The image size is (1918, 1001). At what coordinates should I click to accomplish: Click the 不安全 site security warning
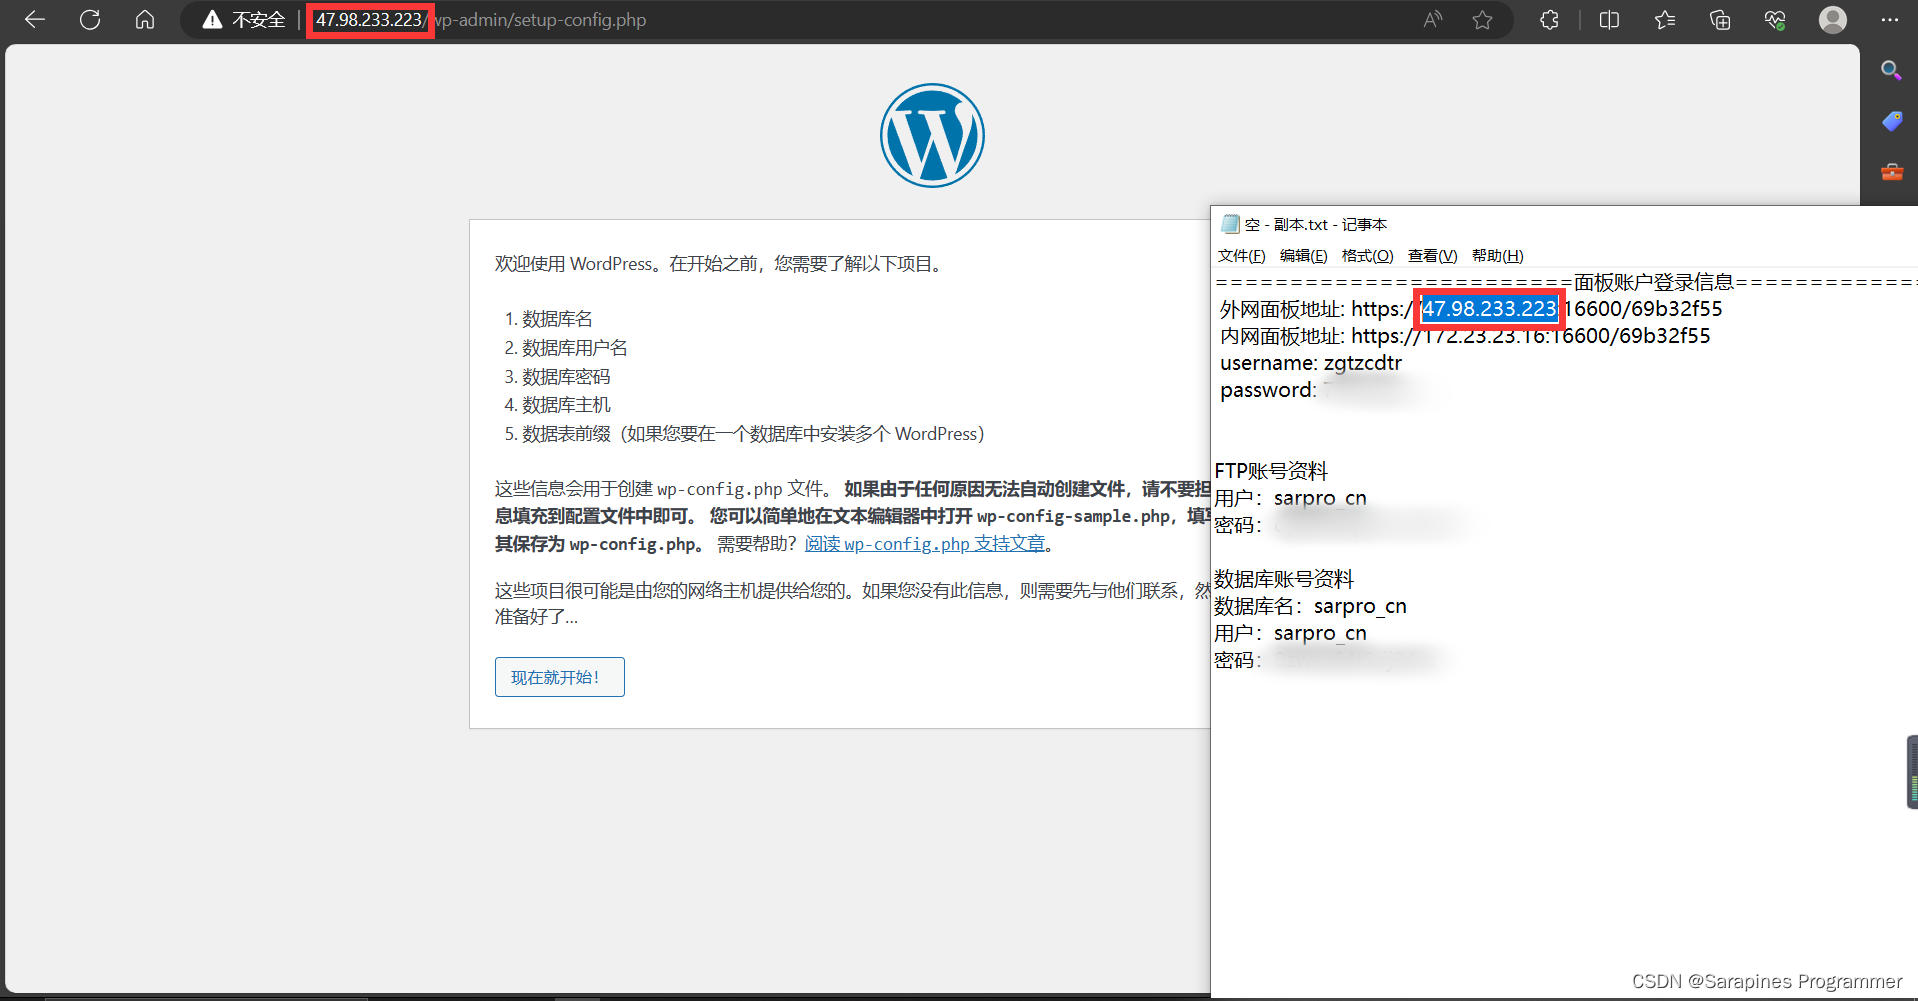(x=245, y=20)
